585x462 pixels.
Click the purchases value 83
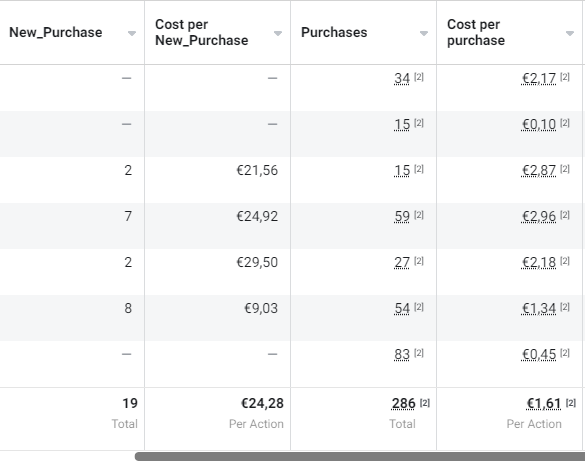coord(402,355)
